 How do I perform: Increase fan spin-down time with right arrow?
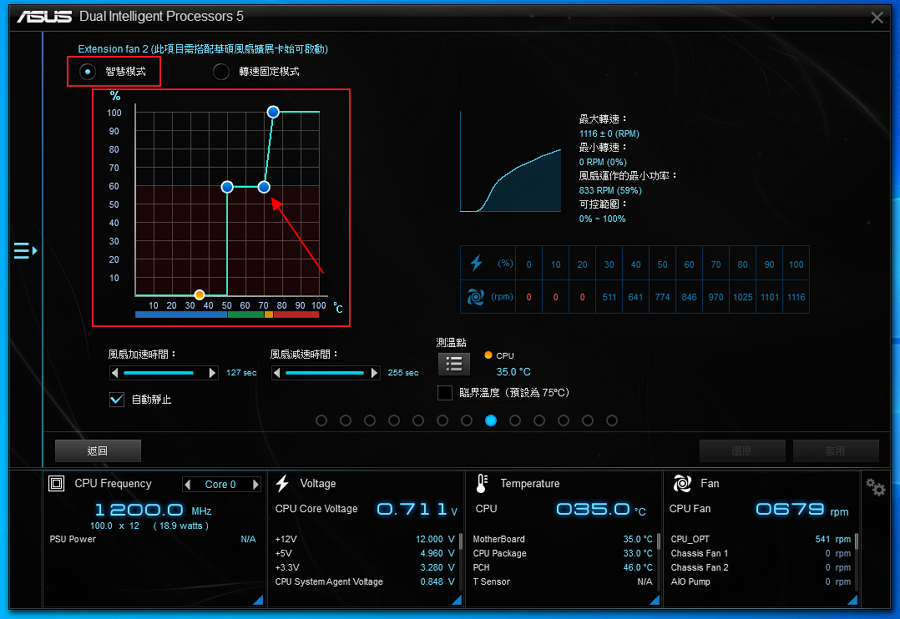[x=374, y=373]
